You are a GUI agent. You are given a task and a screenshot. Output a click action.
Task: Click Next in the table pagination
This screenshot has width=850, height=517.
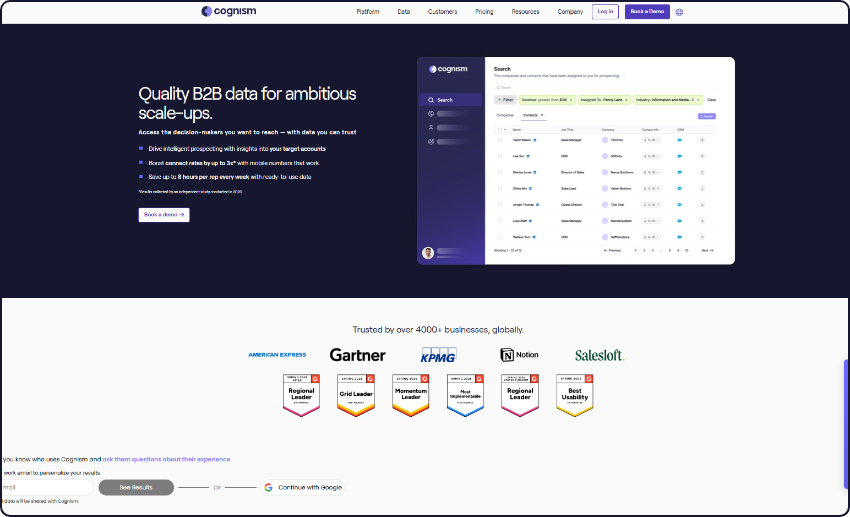[707, 250]
